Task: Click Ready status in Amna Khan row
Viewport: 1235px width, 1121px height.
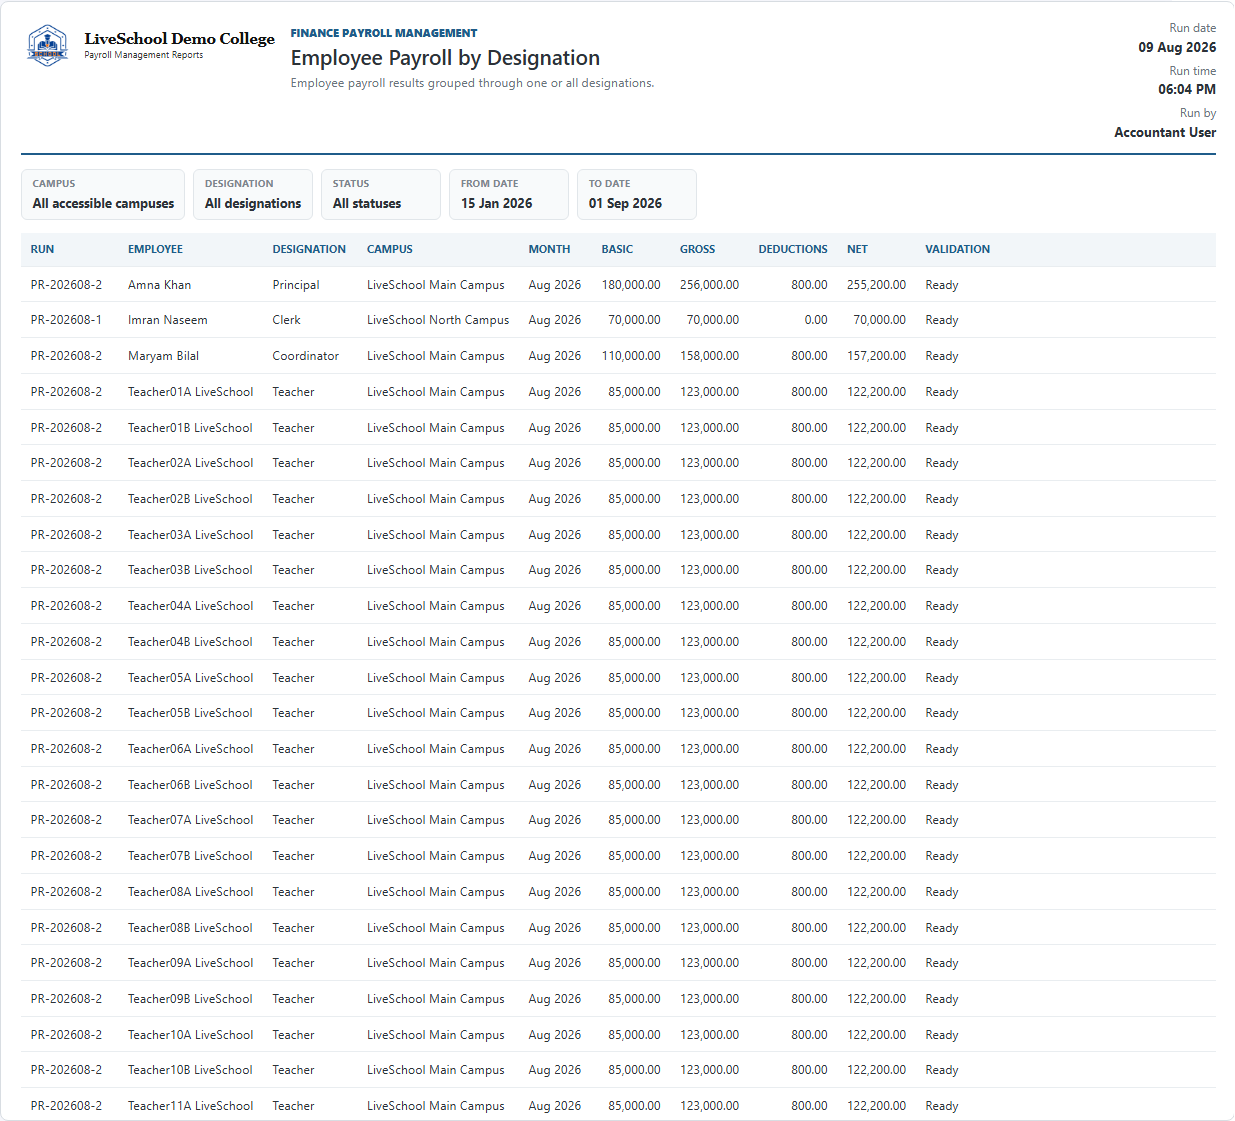Action: point(942,285)
